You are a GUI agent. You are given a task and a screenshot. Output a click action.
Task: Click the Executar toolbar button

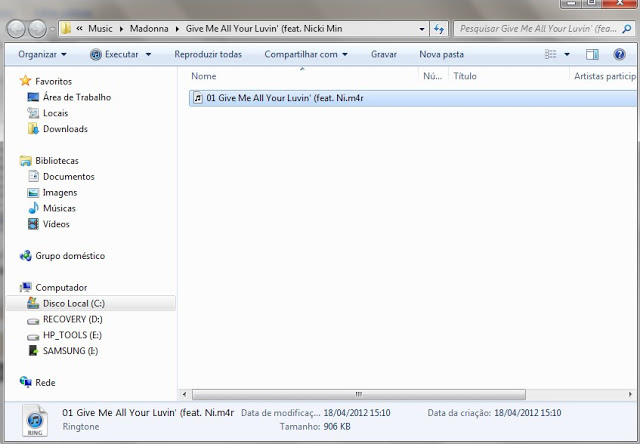[120, 54]
